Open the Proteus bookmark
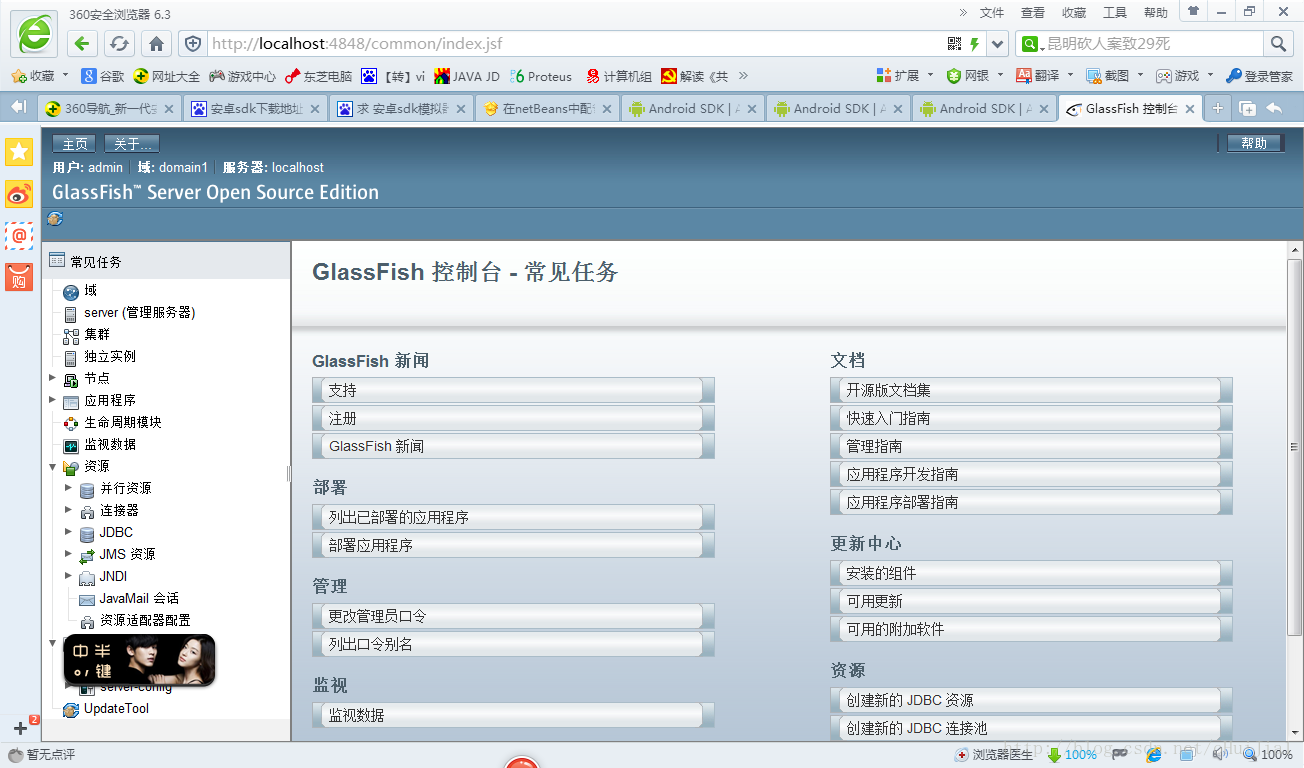The height and width of the screenshot is (768, 1304). click(541, 76)
